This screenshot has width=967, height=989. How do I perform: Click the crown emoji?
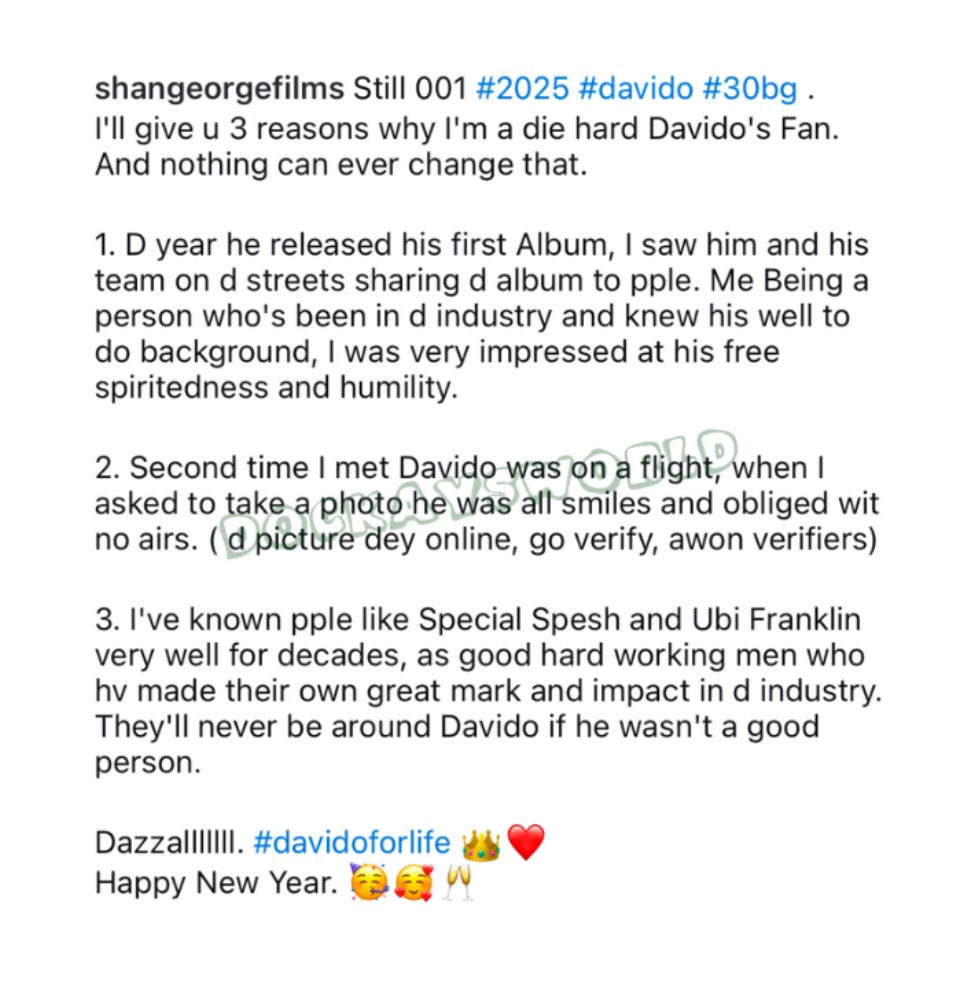481,845
